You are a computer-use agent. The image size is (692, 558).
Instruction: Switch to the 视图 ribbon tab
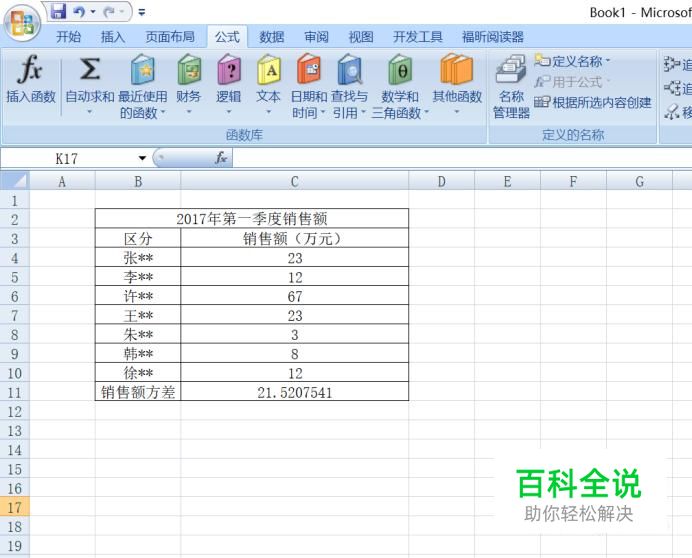(361, 37)
